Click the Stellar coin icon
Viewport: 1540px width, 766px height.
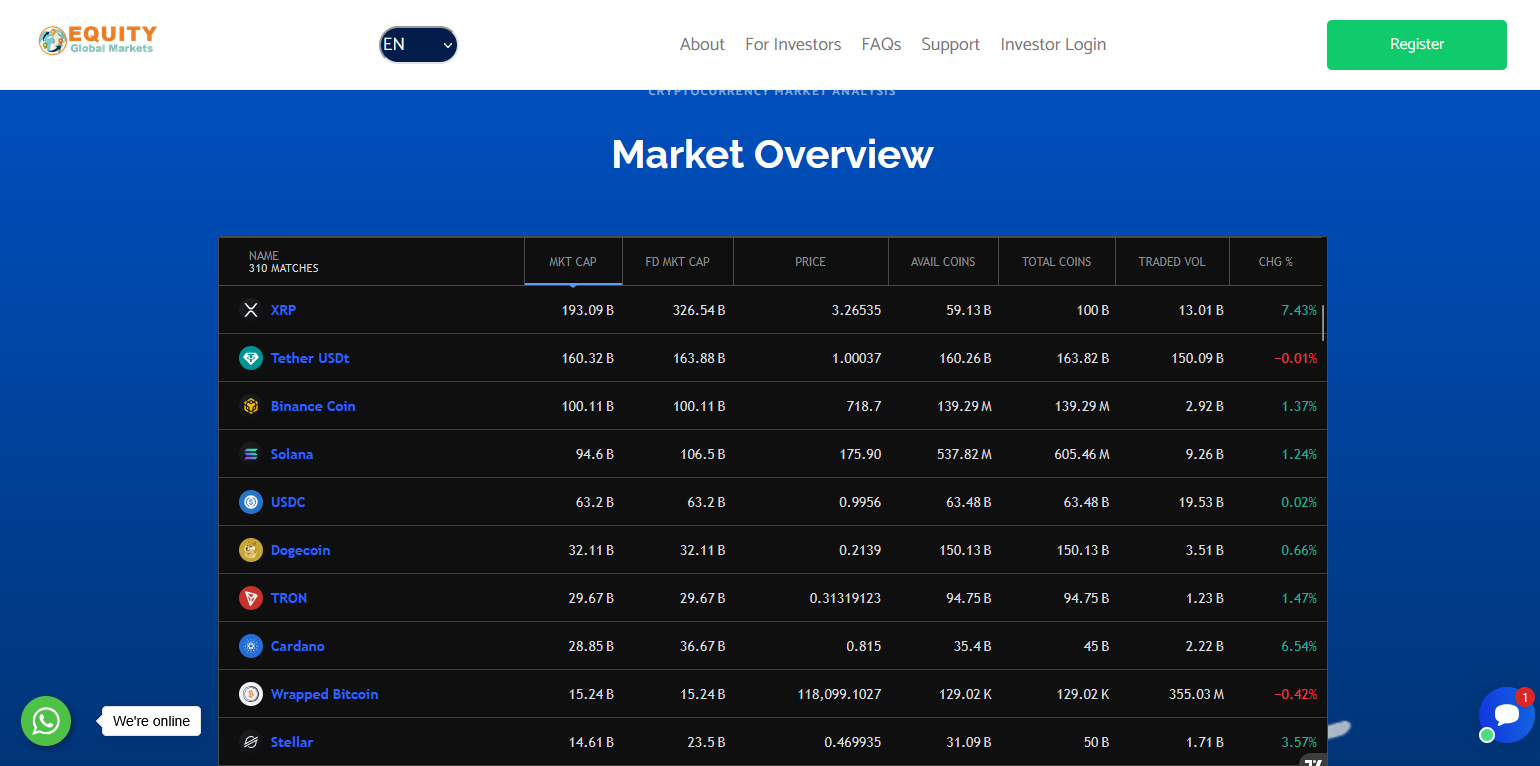point(251,742)
